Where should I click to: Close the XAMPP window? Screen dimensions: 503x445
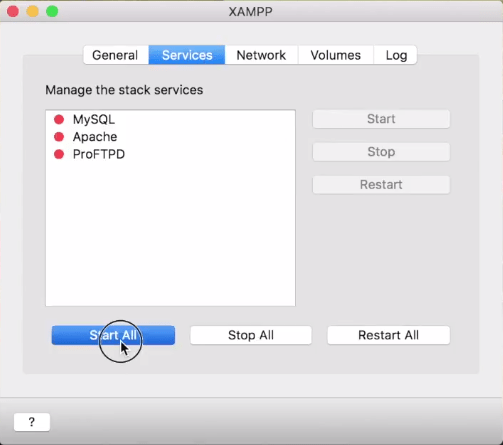pos(13,11)
